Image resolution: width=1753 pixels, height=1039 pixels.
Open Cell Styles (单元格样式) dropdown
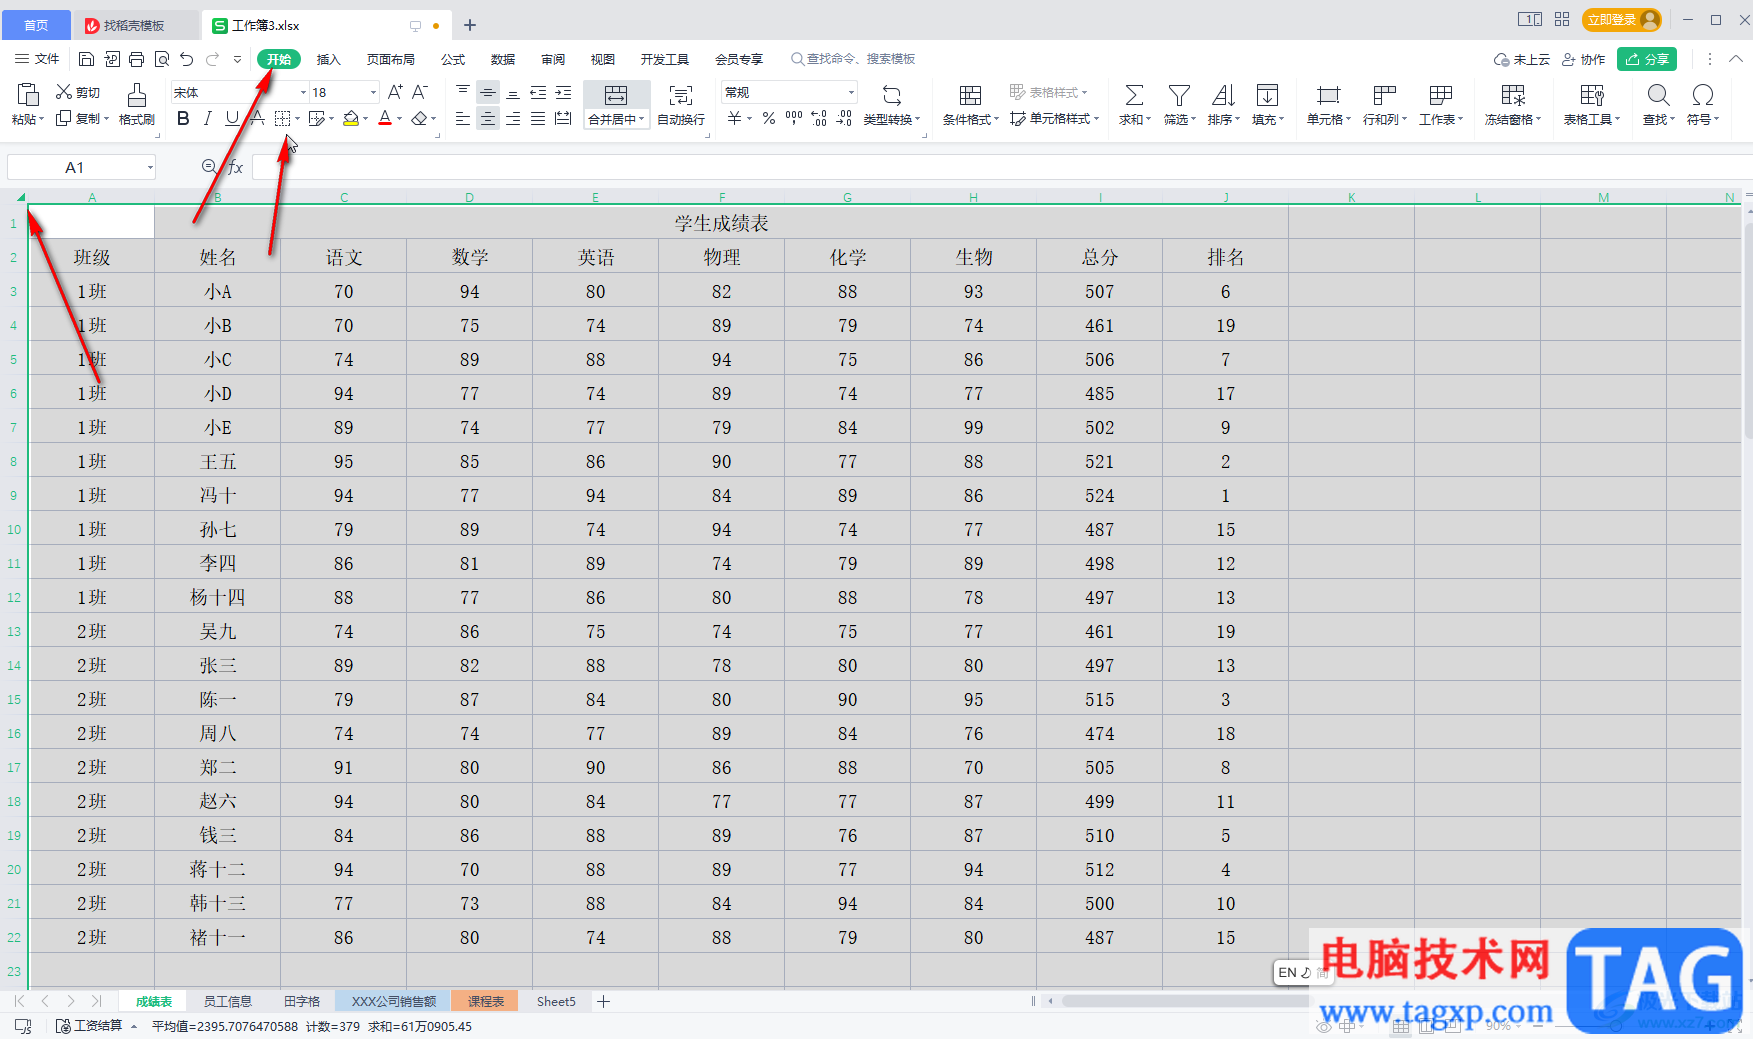tap(1055, 118)
